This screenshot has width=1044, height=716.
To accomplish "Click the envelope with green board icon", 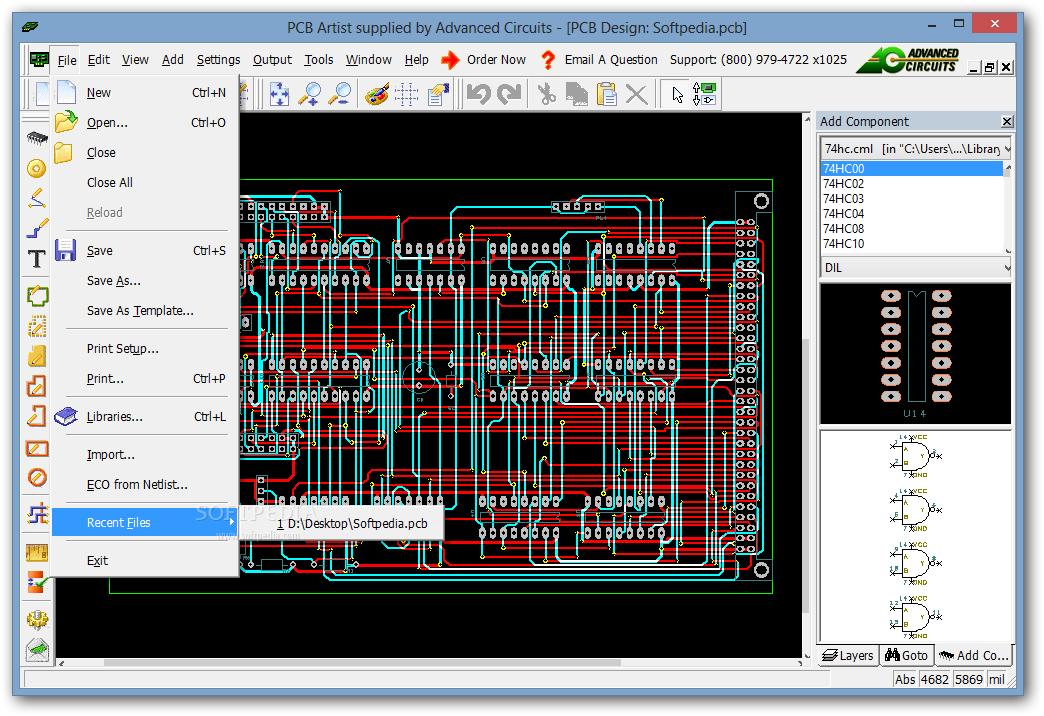I will pos(37,649).
